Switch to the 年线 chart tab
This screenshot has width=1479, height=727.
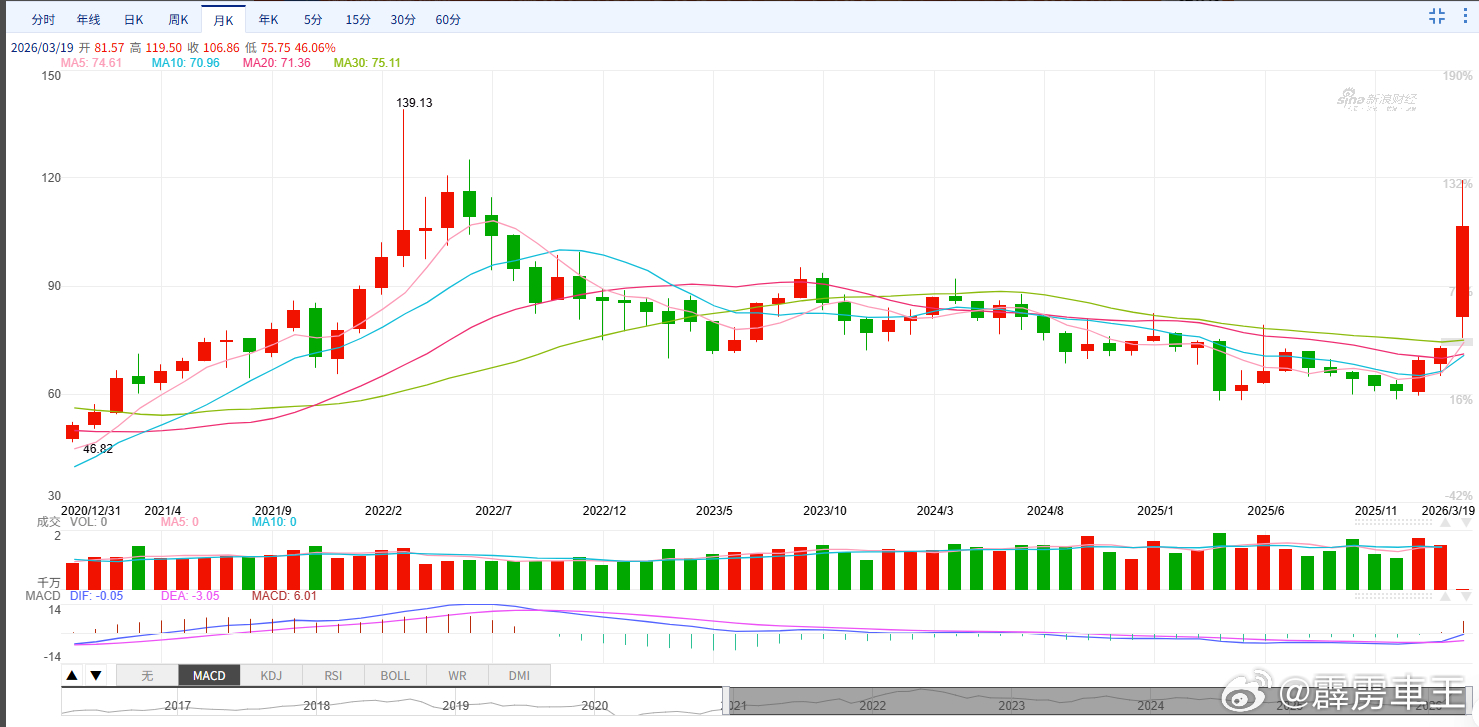click(89, 20)
